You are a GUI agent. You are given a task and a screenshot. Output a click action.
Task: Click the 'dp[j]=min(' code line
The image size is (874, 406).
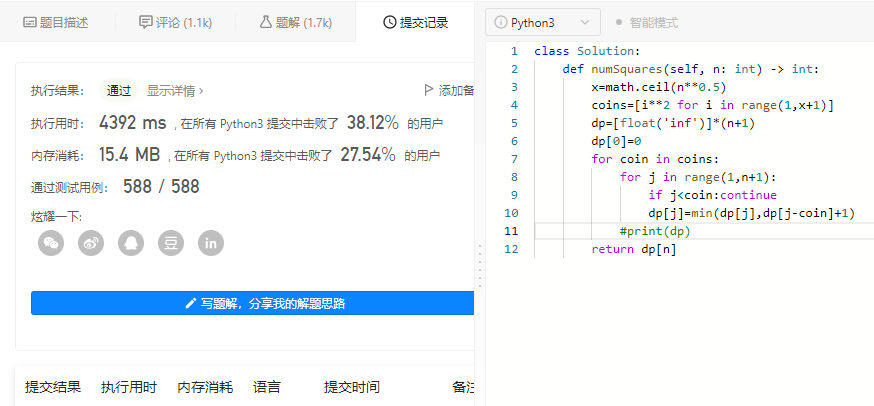click(752, 213)
